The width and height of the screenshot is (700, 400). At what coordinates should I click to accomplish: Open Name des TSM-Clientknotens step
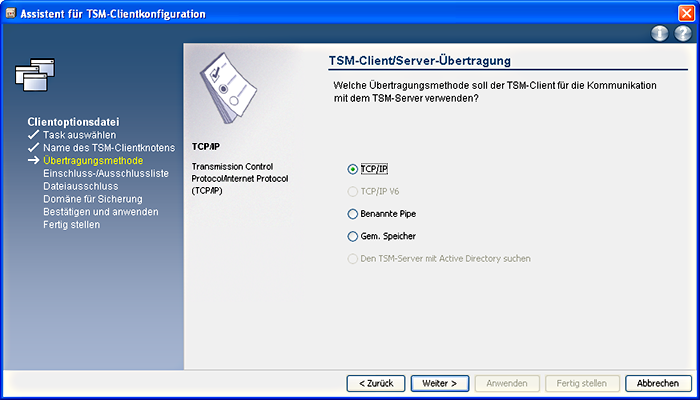coord(101,147)
